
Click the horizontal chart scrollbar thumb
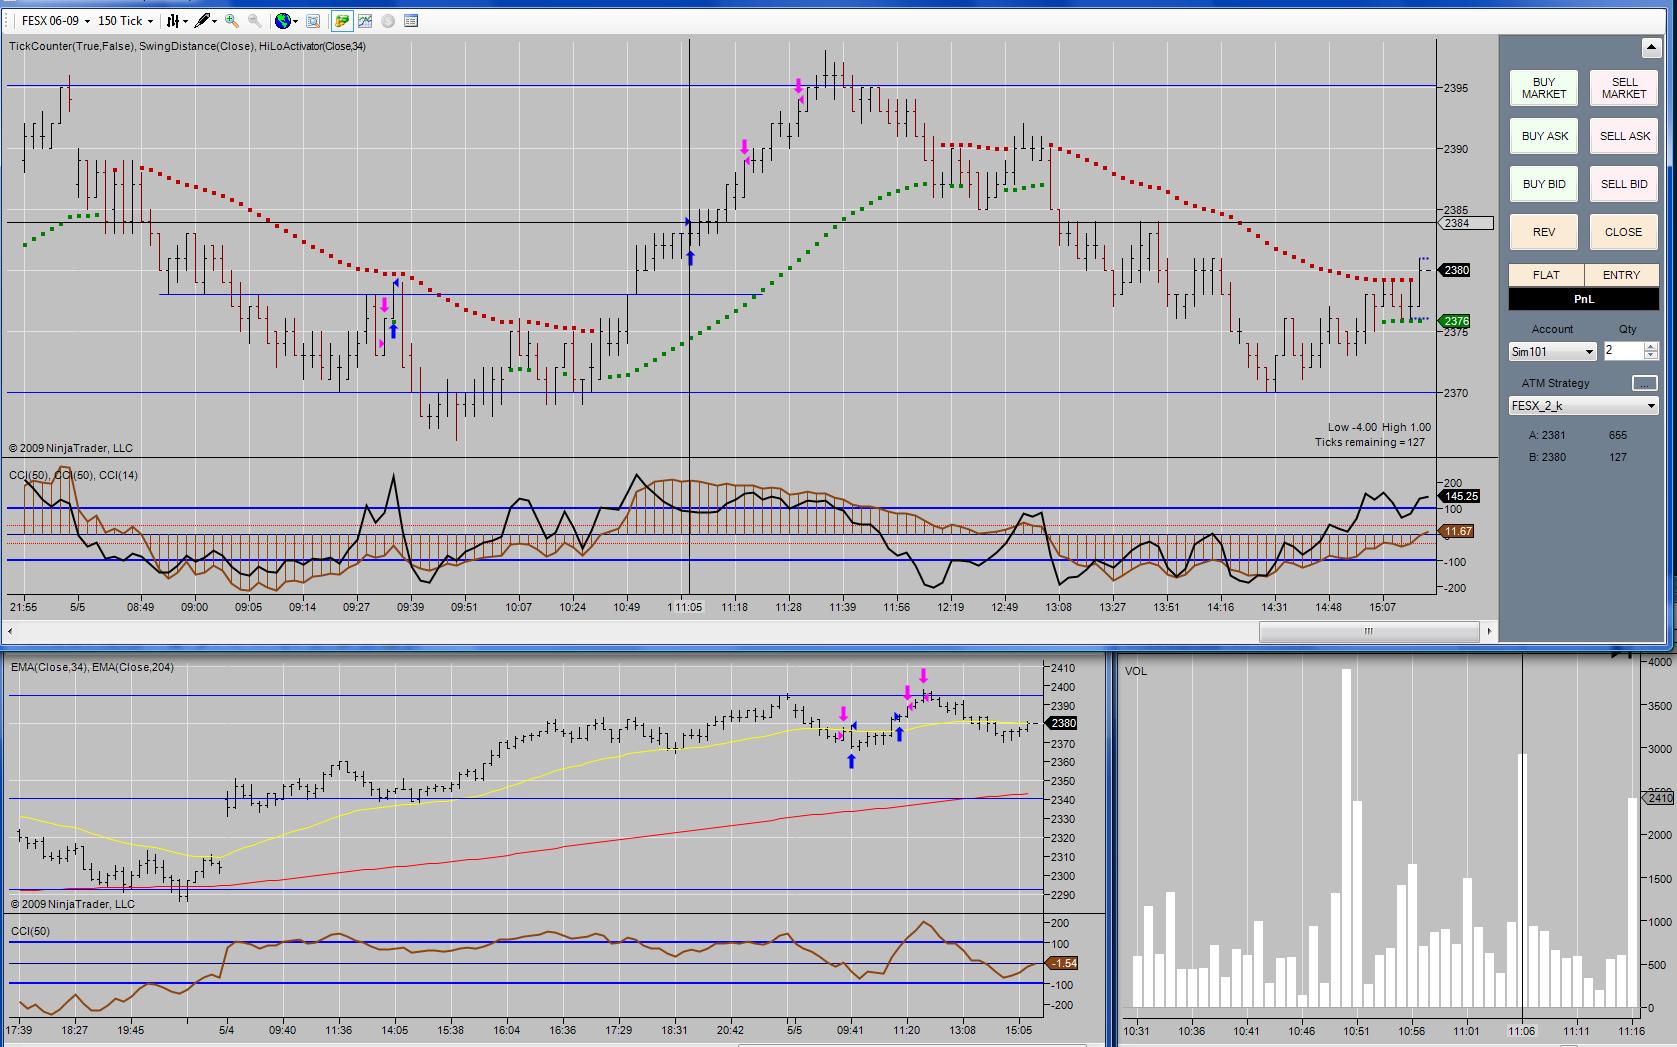[1368, 631]
